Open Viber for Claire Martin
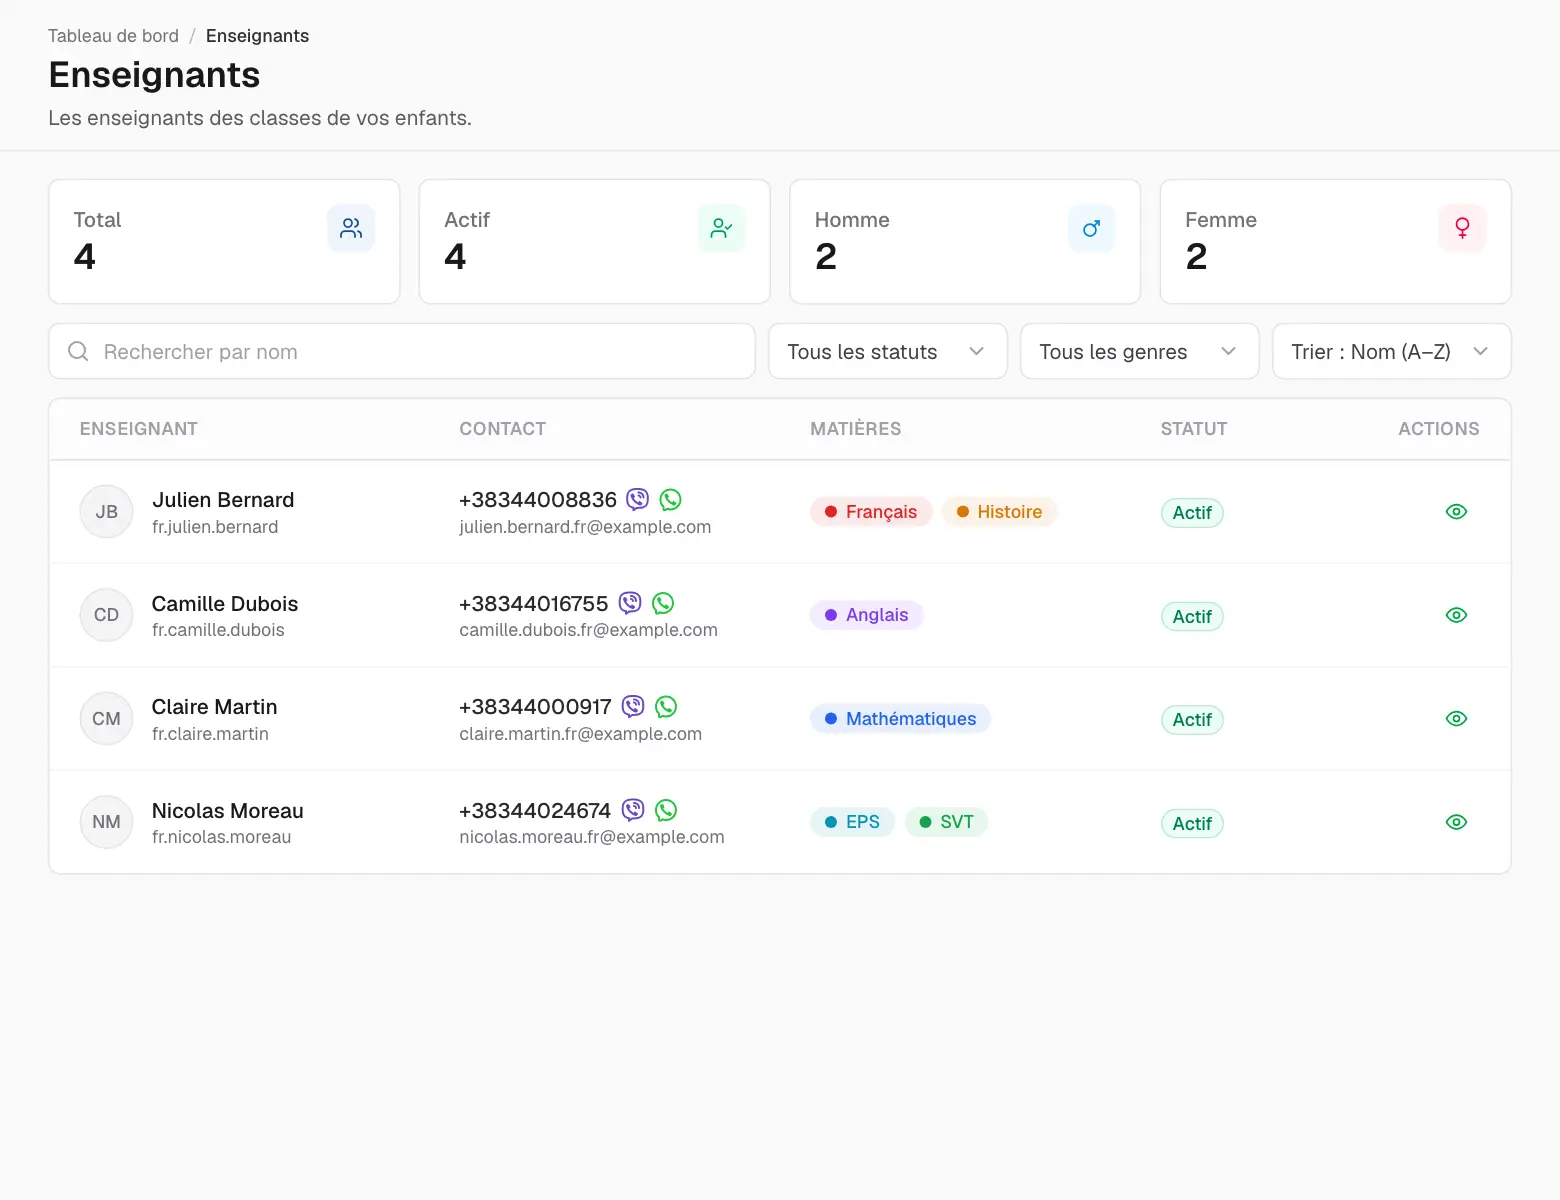The height and width of the screenshot is (1200, 1560). [x=633, y=706]
